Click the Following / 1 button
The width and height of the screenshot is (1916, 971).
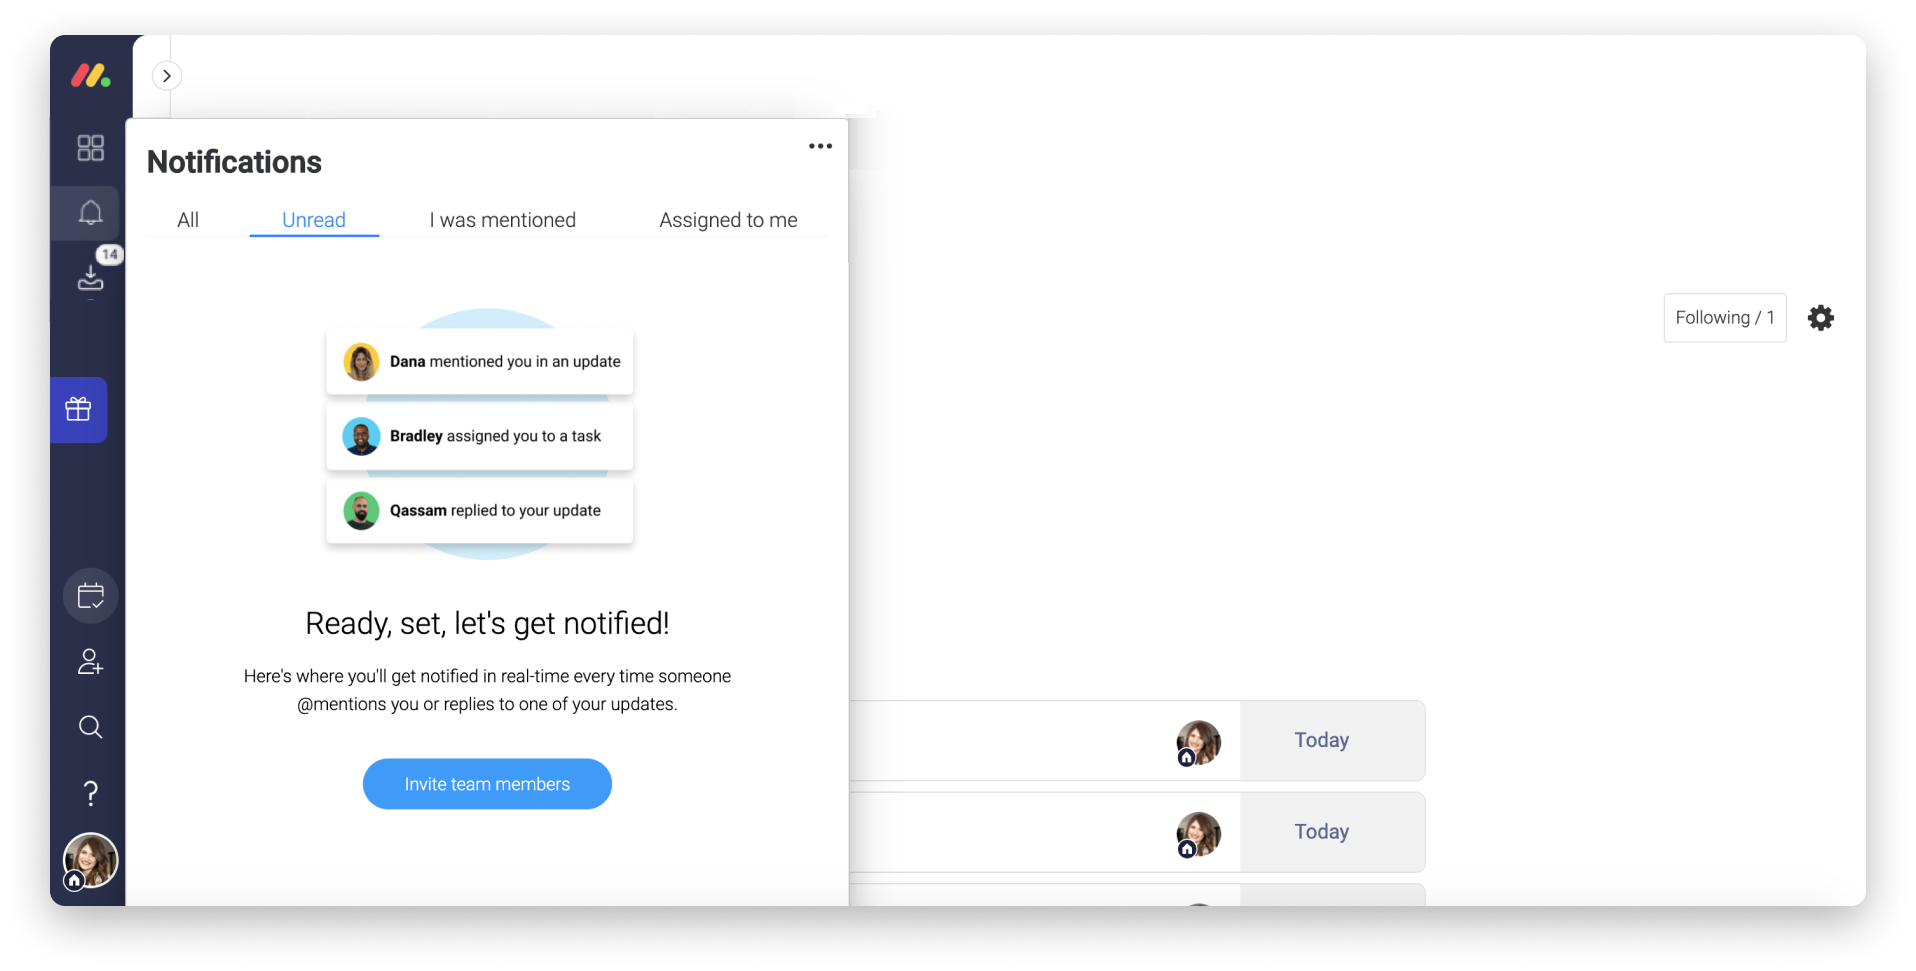(1724, 318)
